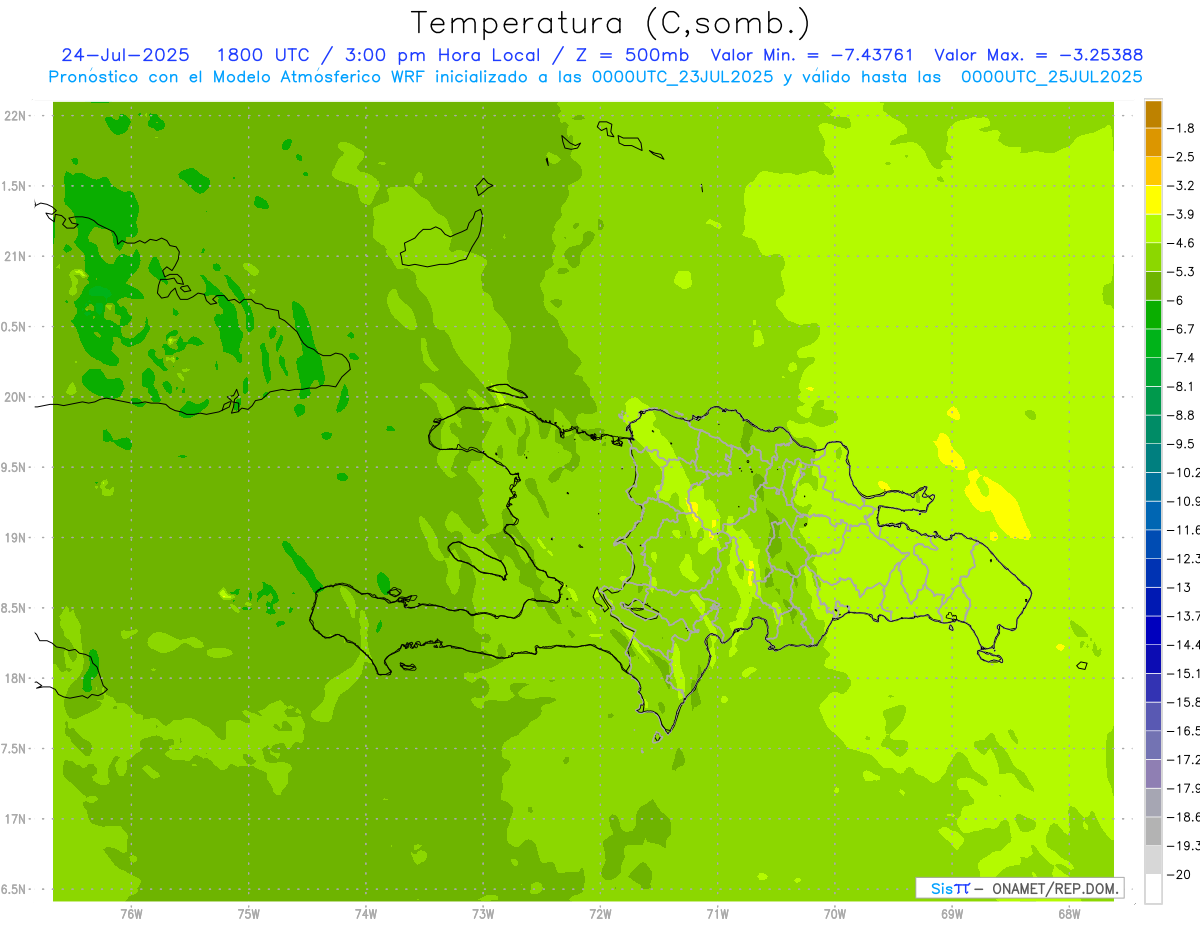Click 'Valor Min. = -7.43761' value
Viewport: 1200px width, 927px height.
point(811,55)
